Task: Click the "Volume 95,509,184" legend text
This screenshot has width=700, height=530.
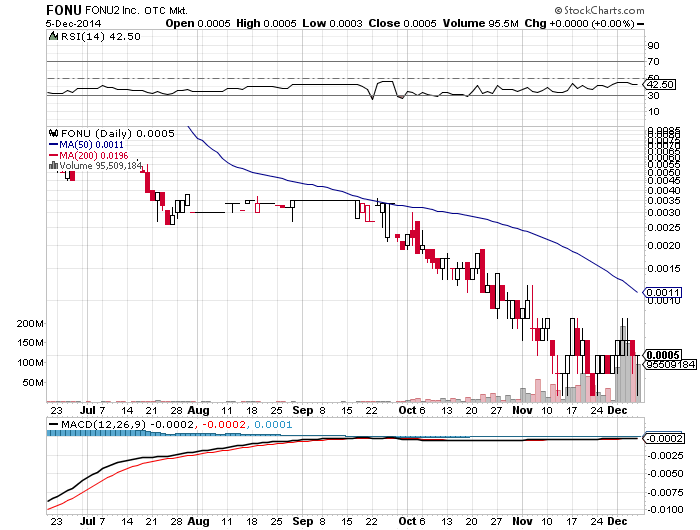Action: (100, 166)
